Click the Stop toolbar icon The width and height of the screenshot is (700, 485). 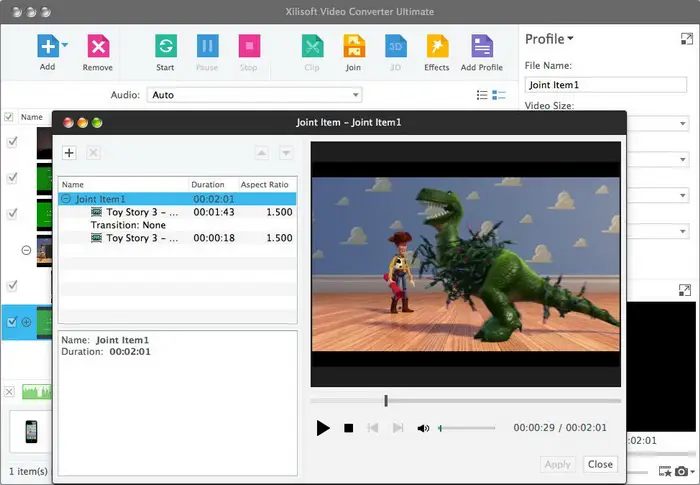[249, 46]
